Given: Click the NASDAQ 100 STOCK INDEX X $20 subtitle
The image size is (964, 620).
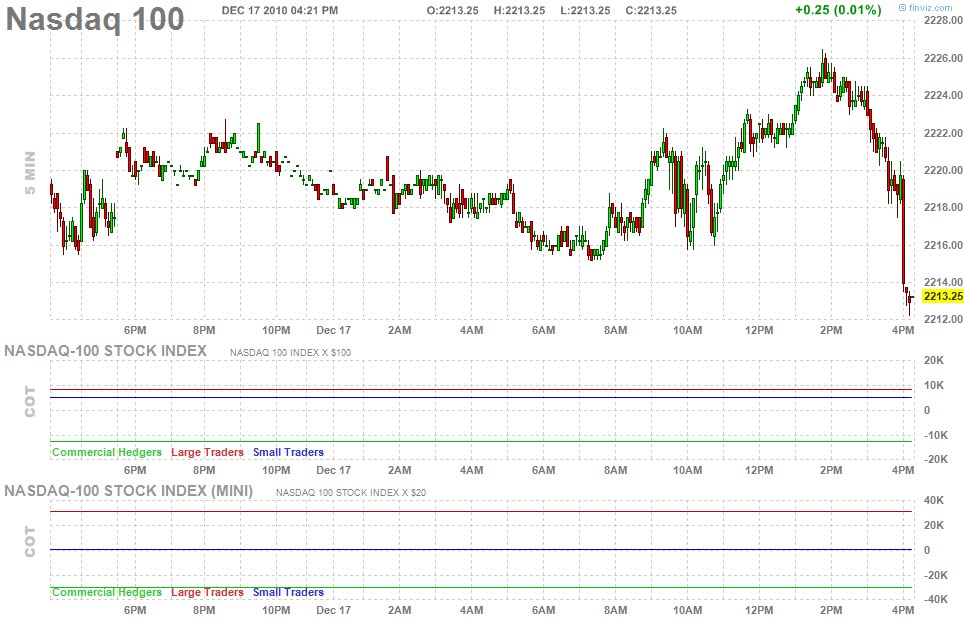Looking at the screenshot, I should [350, 493].
